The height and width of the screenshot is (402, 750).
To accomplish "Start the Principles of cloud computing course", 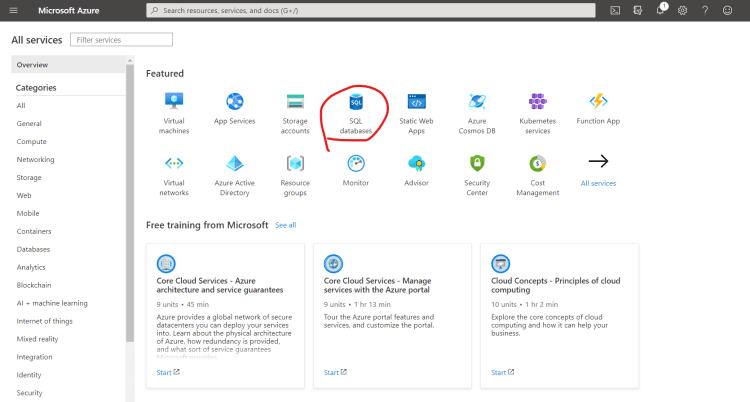I will click(503, 372).
